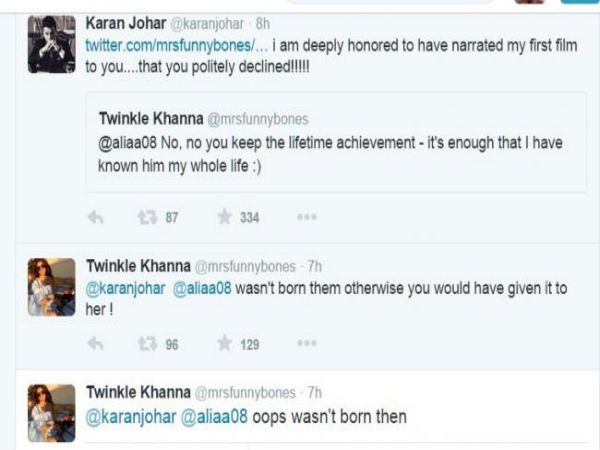Favorite the tweet with 334 stars
The height and width of the screenshot is (450, 600).
click(x=226, y=216)
